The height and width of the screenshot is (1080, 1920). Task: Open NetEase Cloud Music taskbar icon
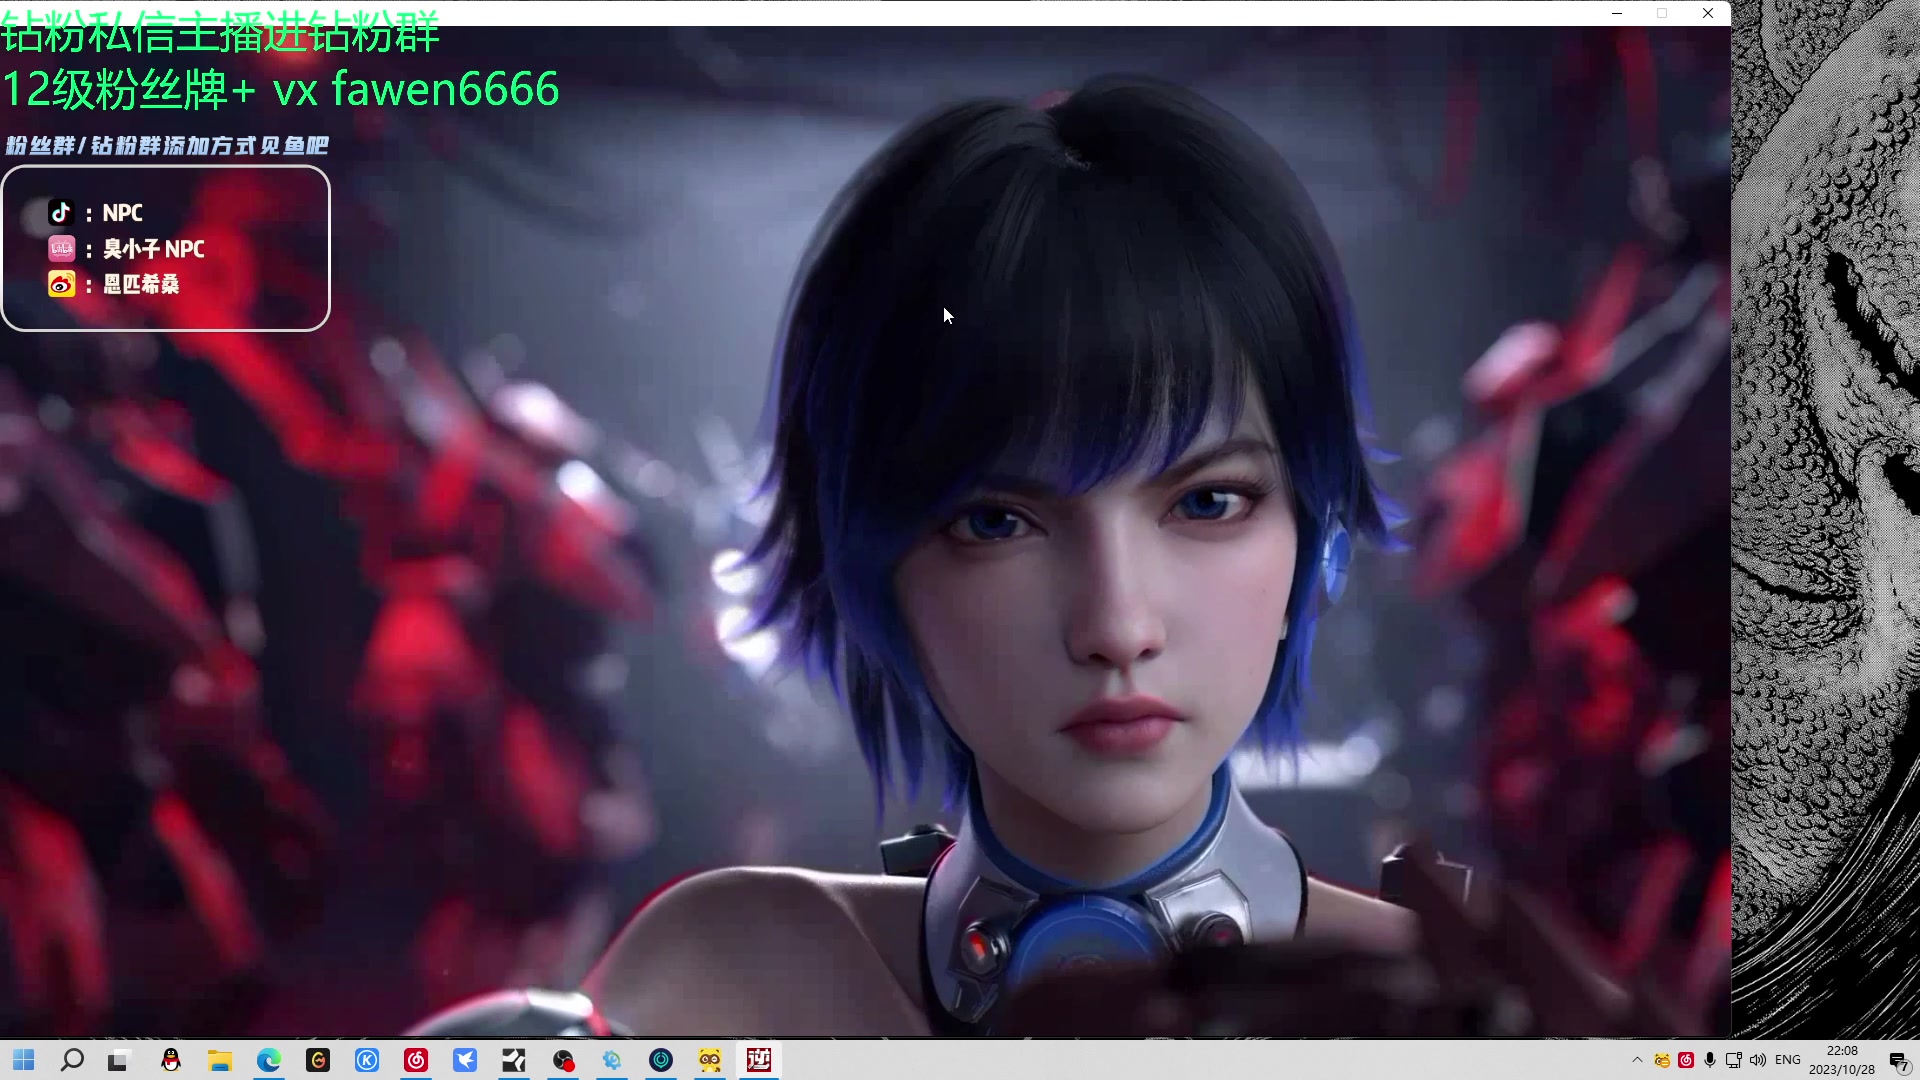[416, 1060]
